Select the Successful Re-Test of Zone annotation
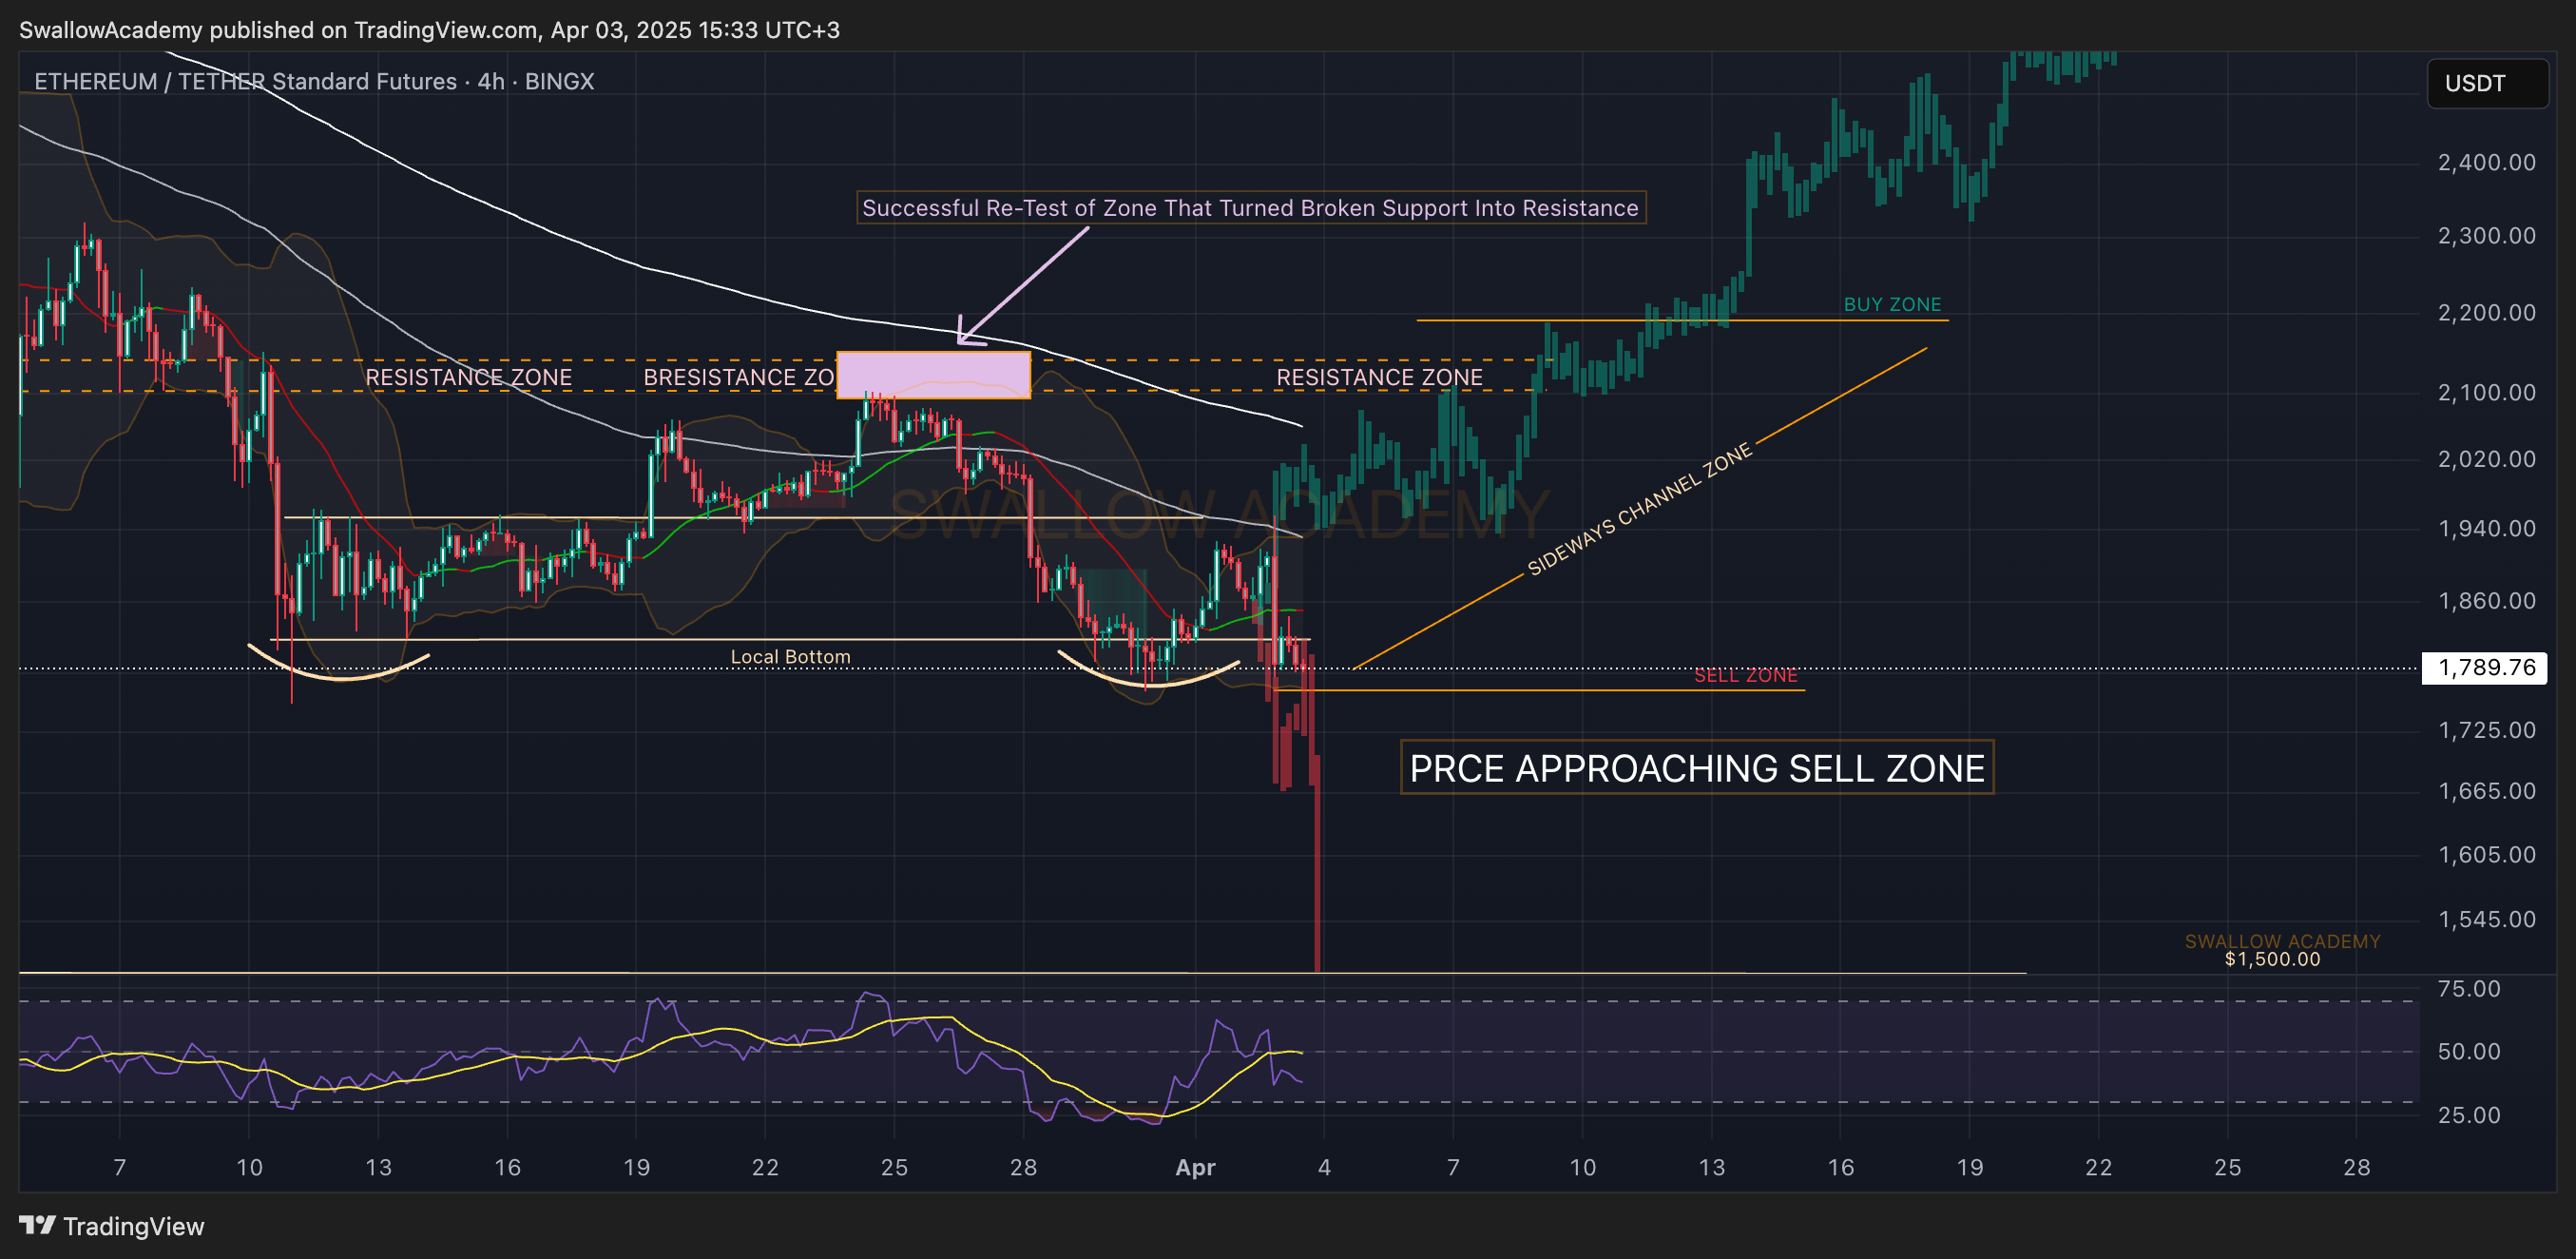 [1250, 207]
